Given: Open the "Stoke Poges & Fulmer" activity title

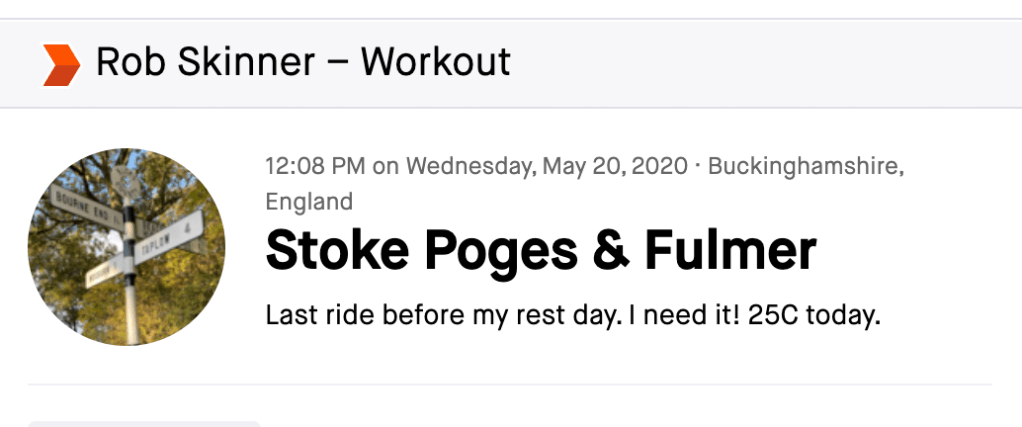Looking at the screenshot, I should pyautogui.click(x=541, y=252).
